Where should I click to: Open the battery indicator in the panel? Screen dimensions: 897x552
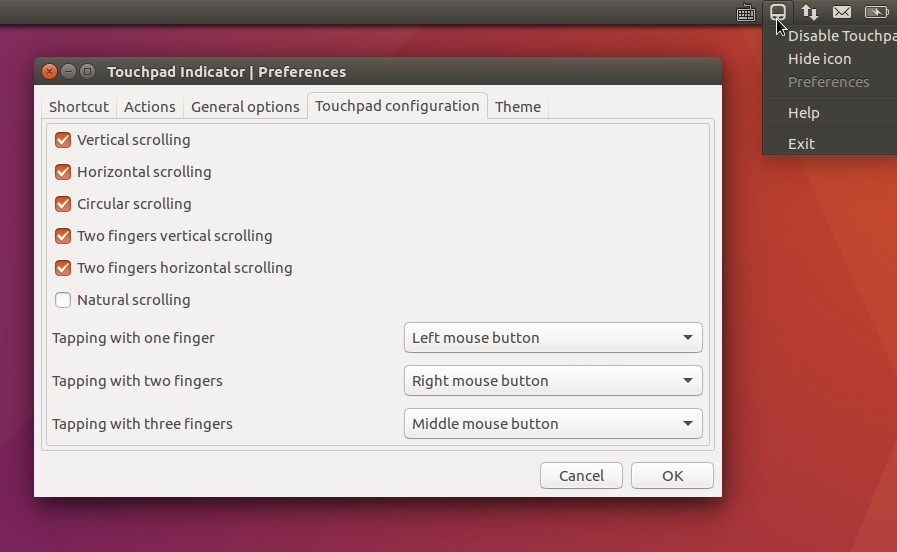click(x=876, y=12)
